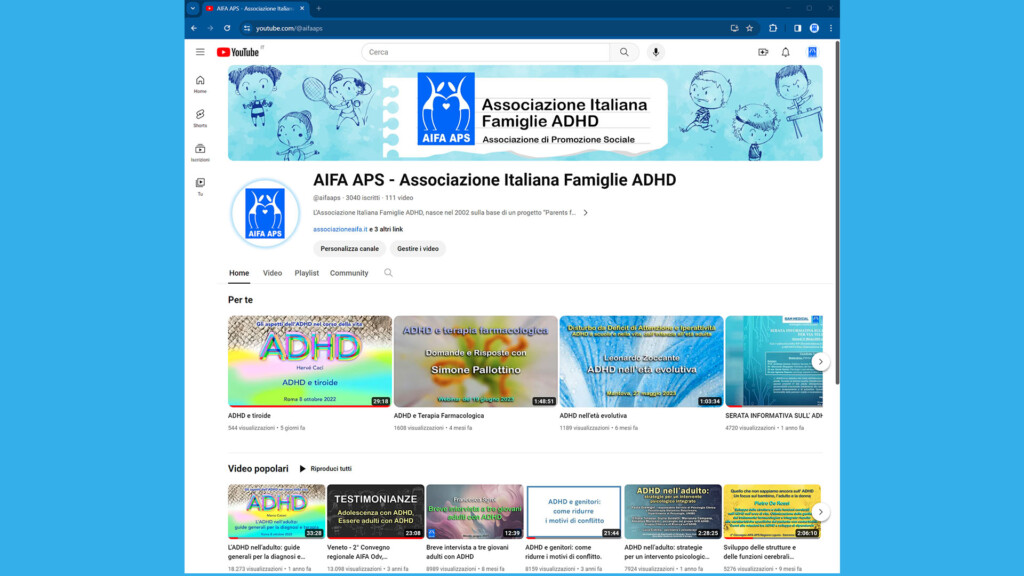Open the Shorts section from sidebar
Image resolution: width=1024 pixels, height=576 pixels.
(200, 115)
